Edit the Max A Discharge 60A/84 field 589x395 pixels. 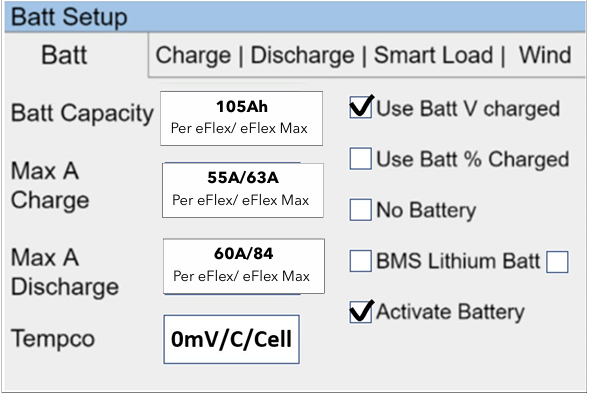click(244, 266)
